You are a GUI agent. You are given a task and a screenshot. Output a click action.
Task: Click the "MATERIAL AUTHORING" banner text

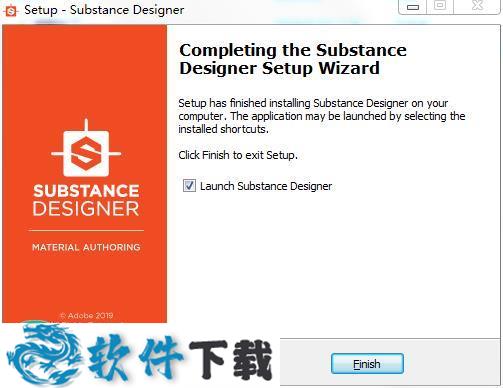click(x=86, y=247)
